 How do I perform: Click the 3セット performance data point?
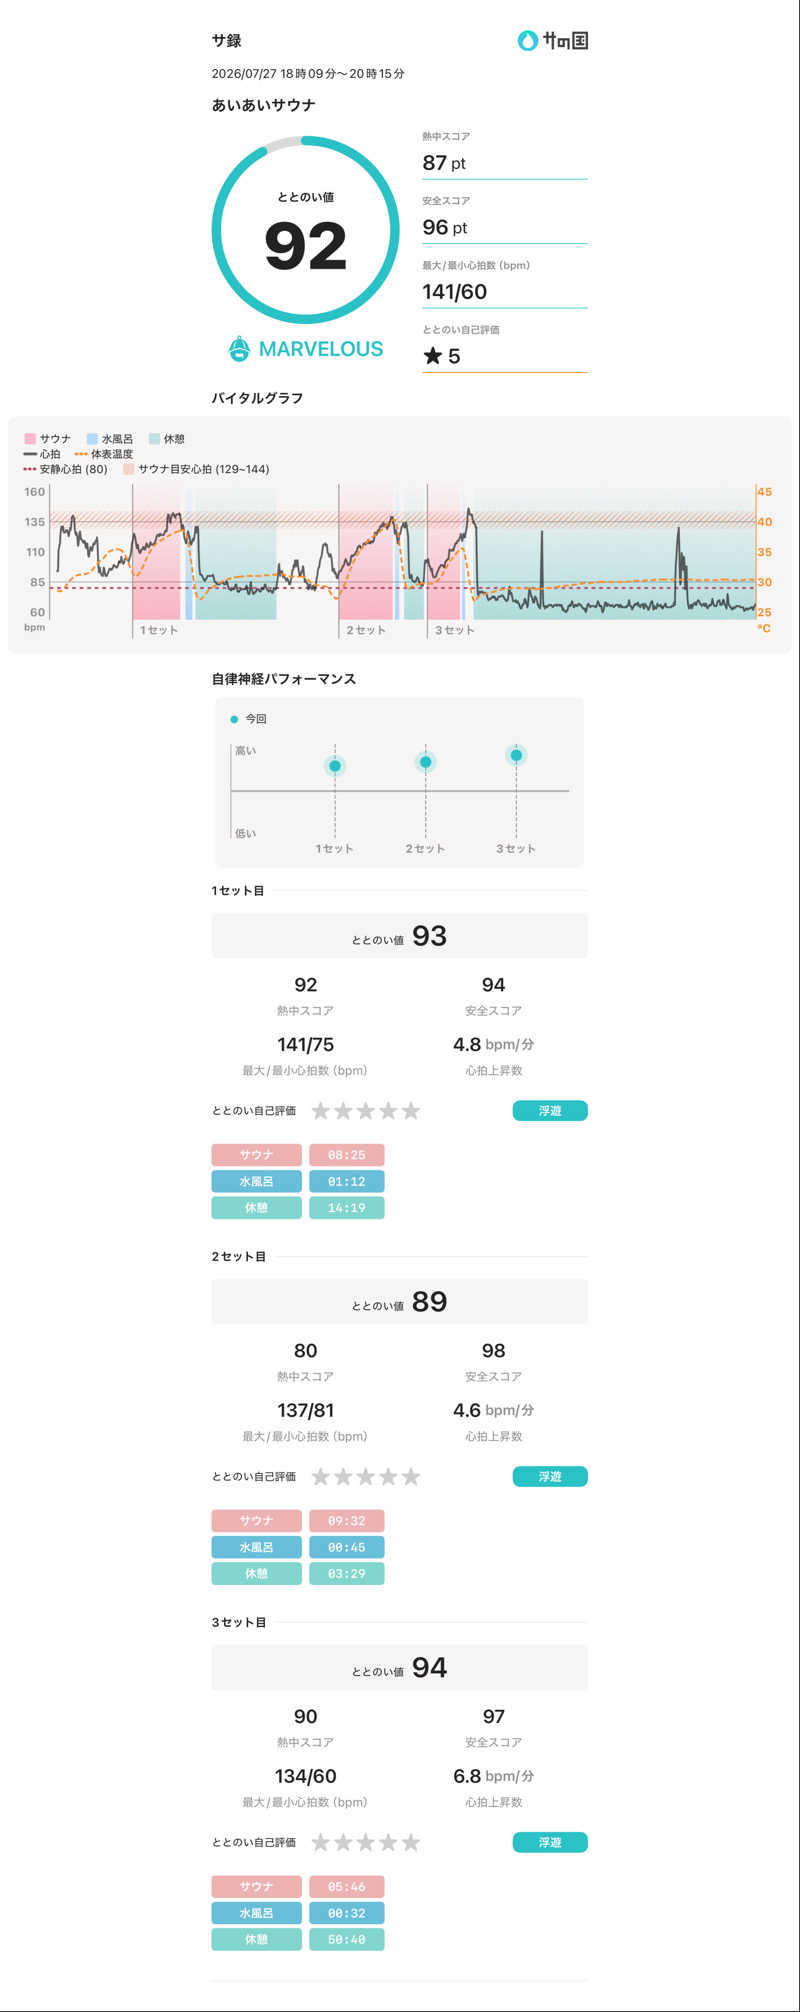pyautogui.click(x=516, y=755)
